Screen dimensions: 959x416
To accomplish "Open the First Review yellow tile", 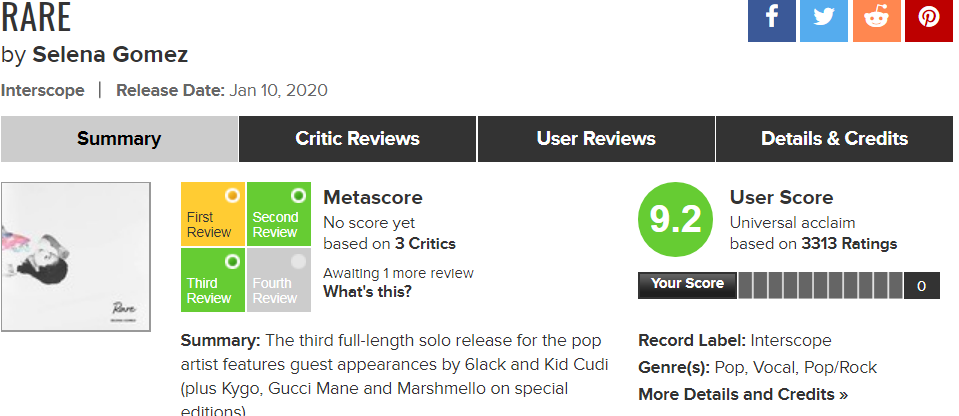I will coord(212,214).
